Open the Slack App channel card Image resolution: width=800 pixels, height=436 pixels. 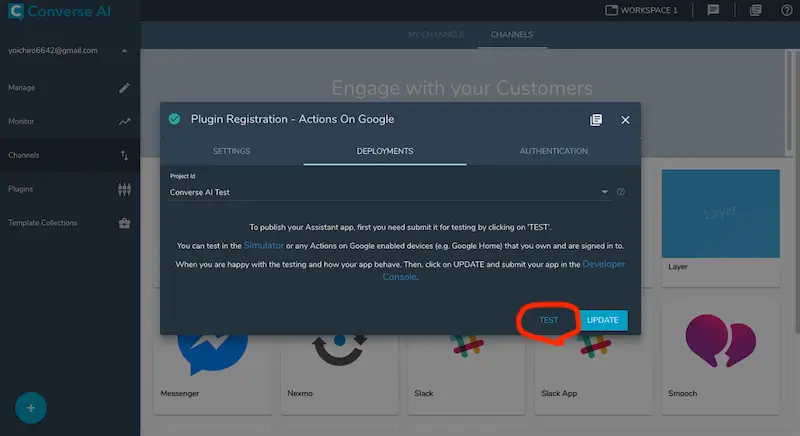(x=593, y=375)
